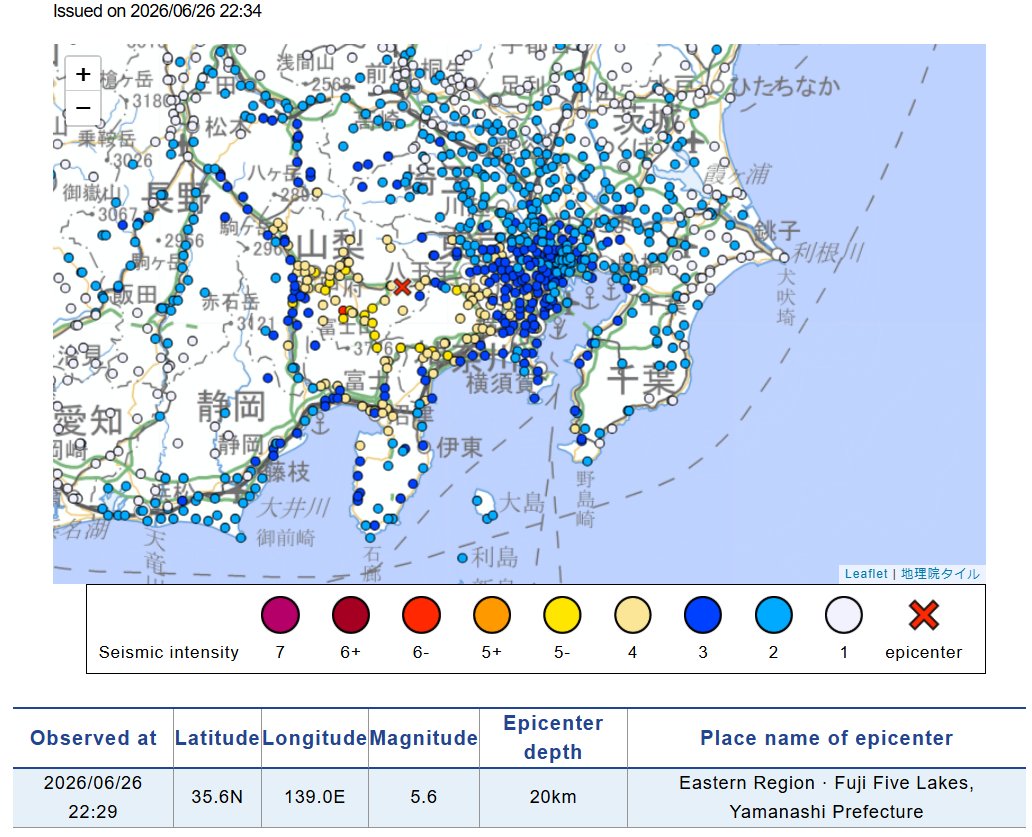Zoom out on the seismic map

[83, 107]
